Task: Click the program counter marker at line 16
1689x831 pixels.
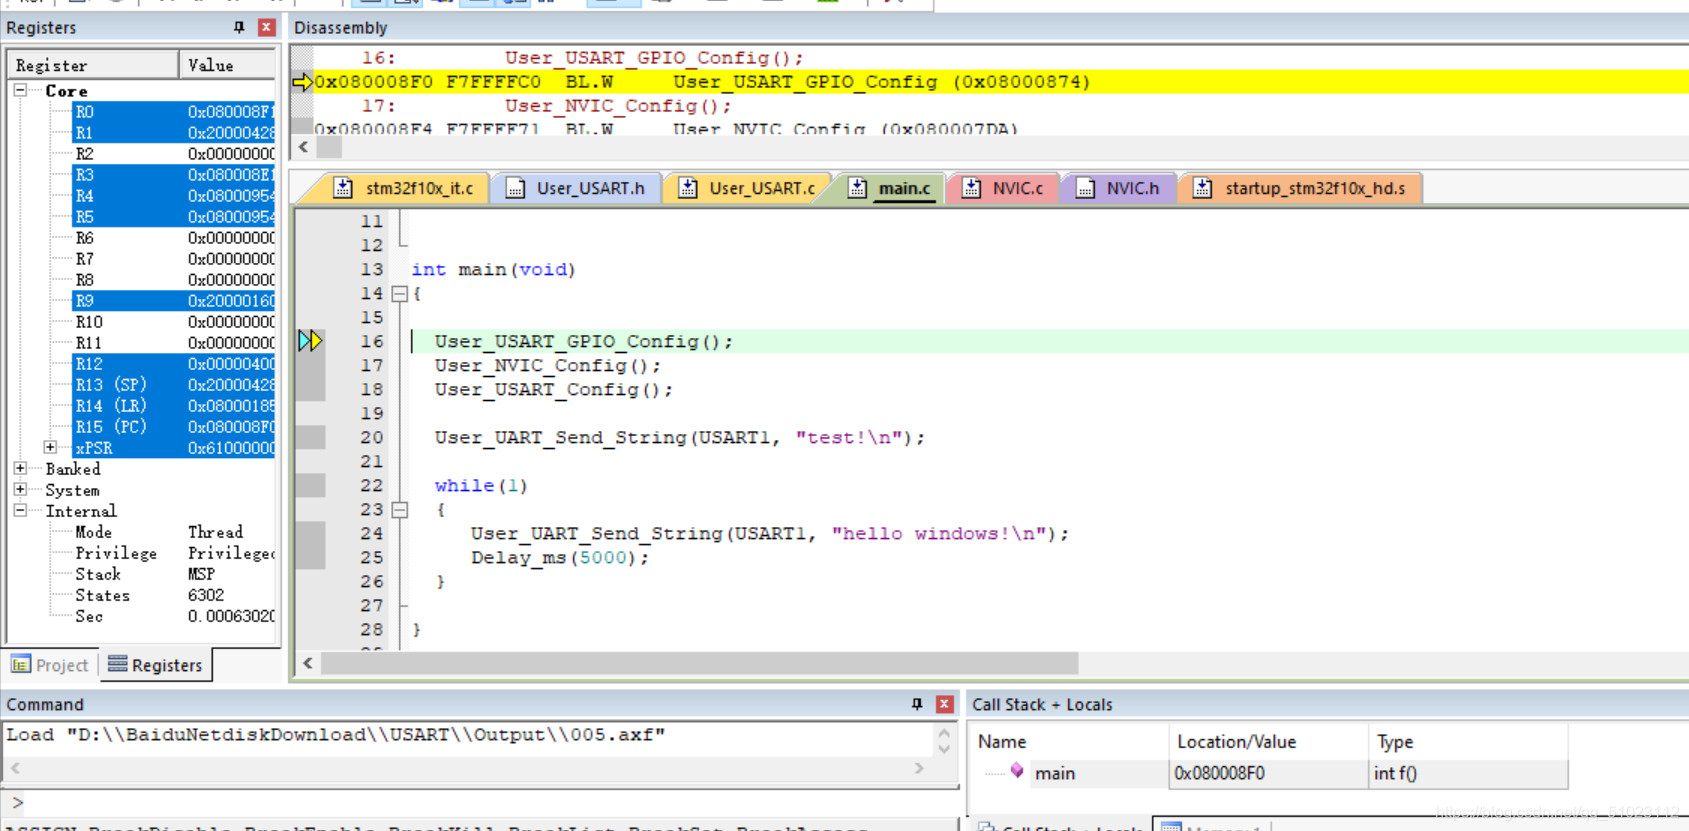Action: (310, 341)
